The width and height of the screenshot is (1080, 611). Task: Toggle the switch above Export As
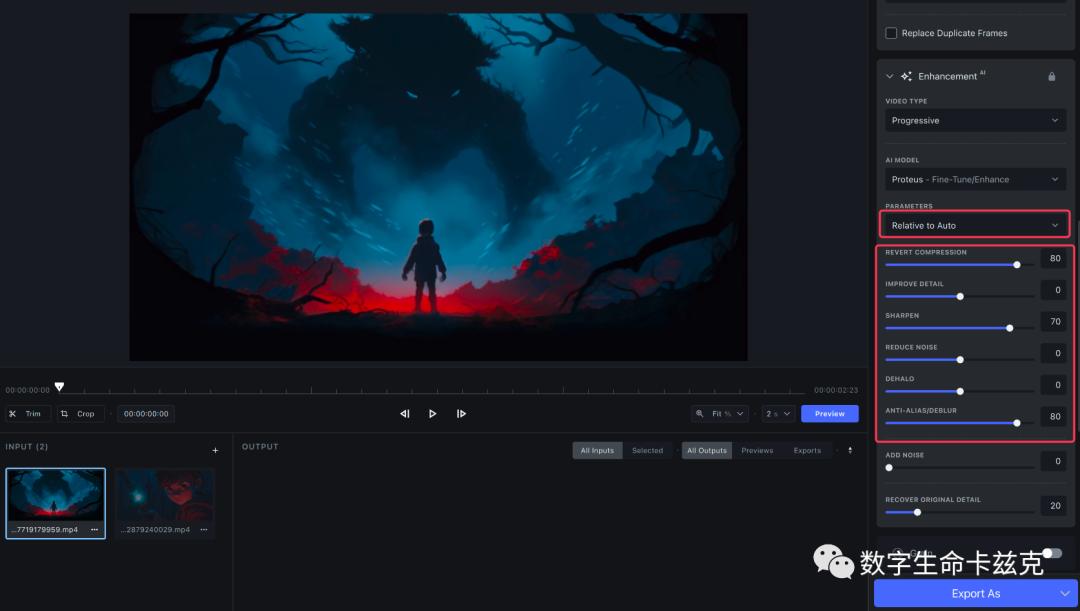coord(1051,553)
